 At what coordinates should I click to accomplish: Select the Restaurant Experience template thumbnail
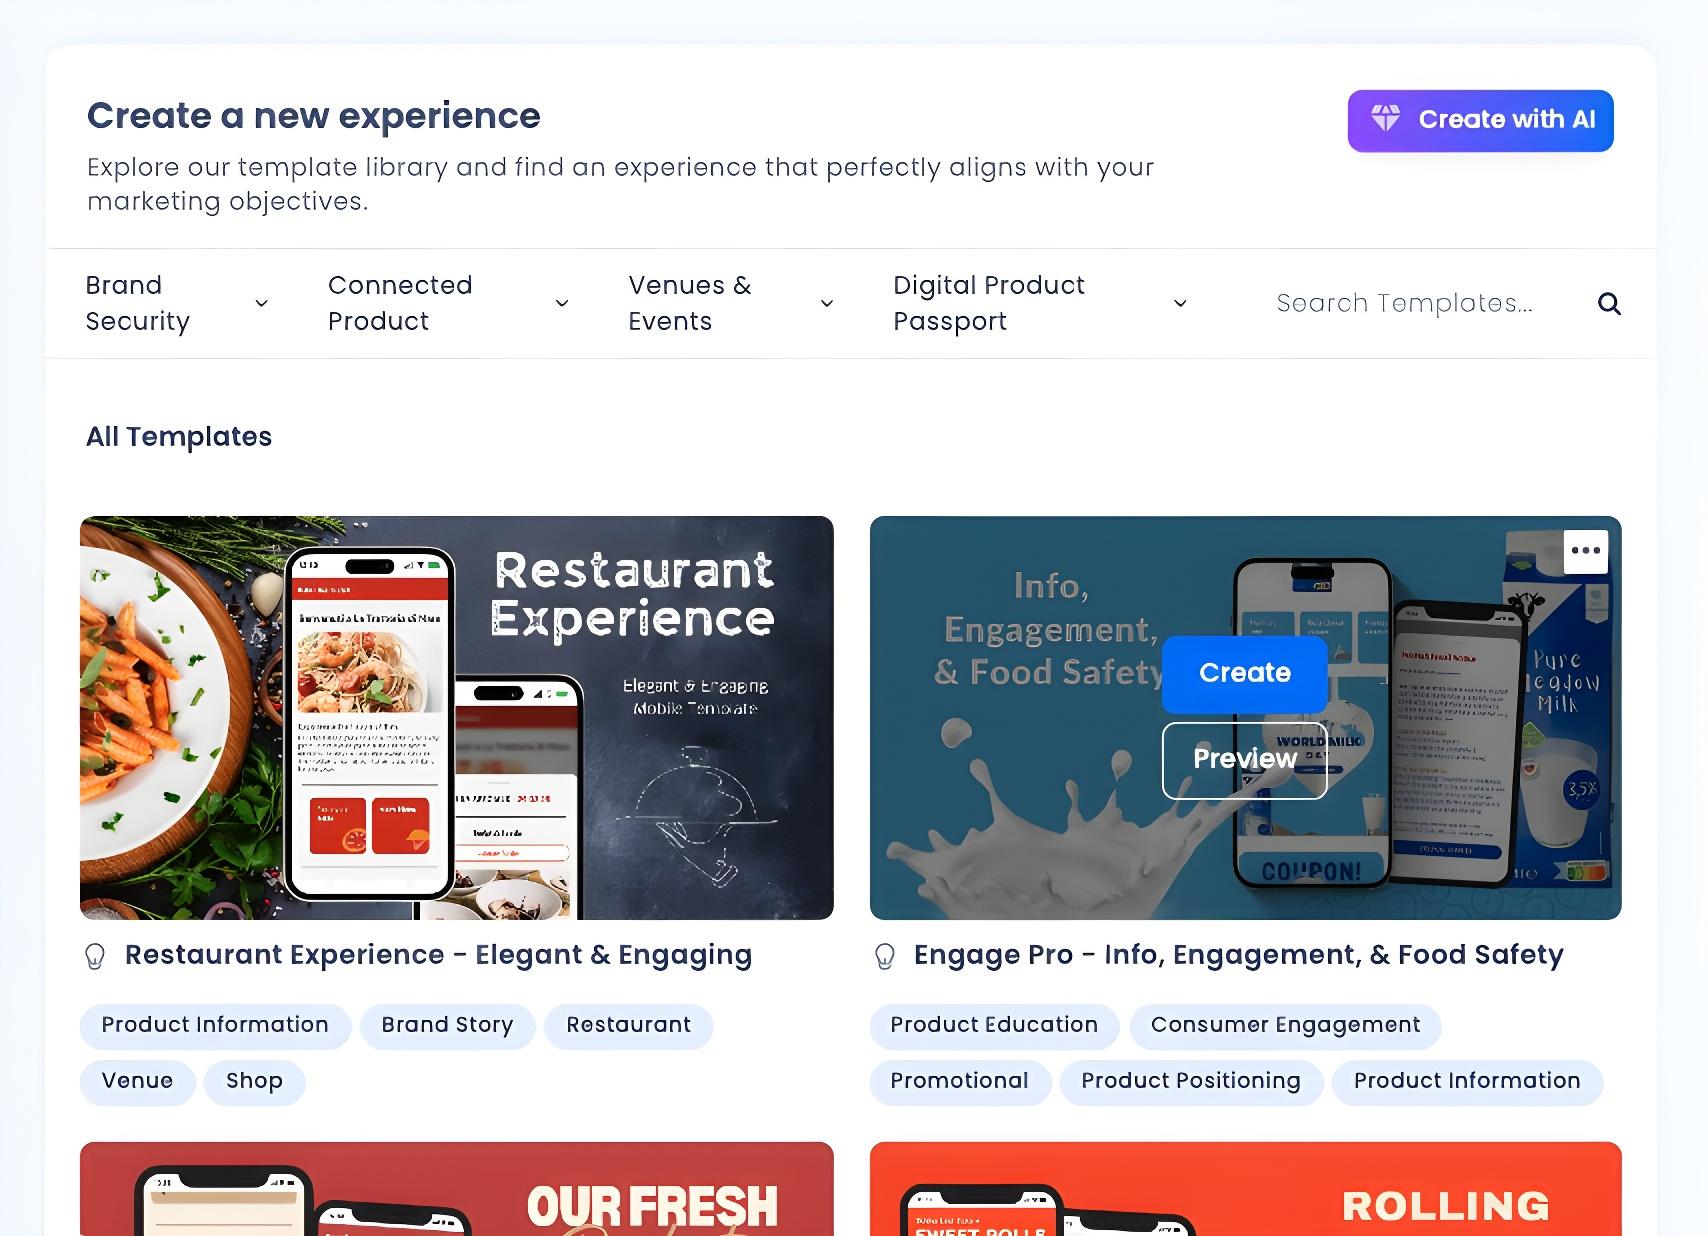[x=457, y=718]
